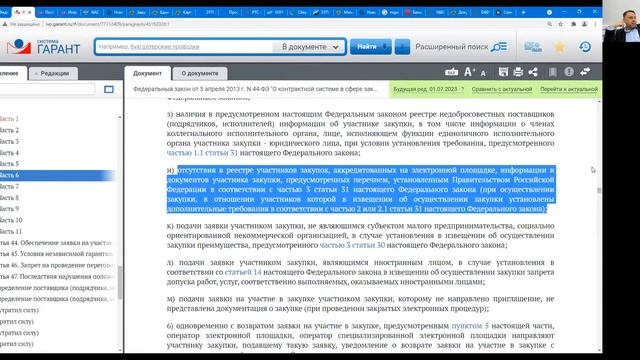The width and height of the screenshot is (640, 360).
Task: Add a bookmark with bookmark icon
Action: point(553,72)
